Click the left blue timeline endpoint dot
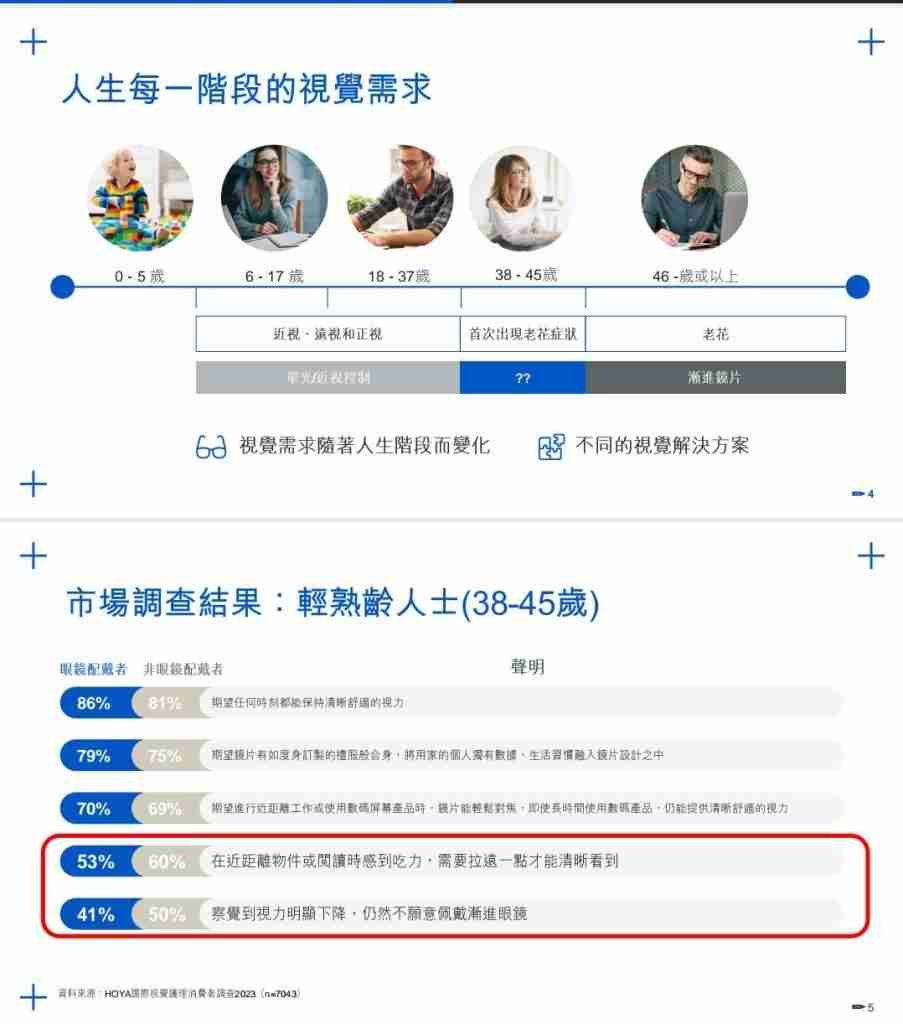This screenshot has width=903, height=1024. tap(63, 287)
